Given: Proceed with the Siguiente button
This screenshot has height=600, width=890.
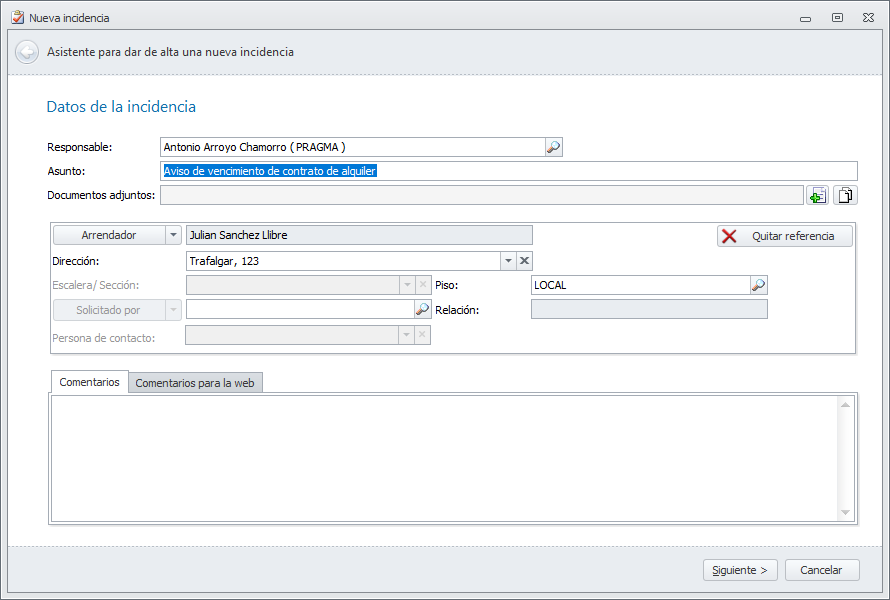Looking at the screenshot, I should coord(740,570).
